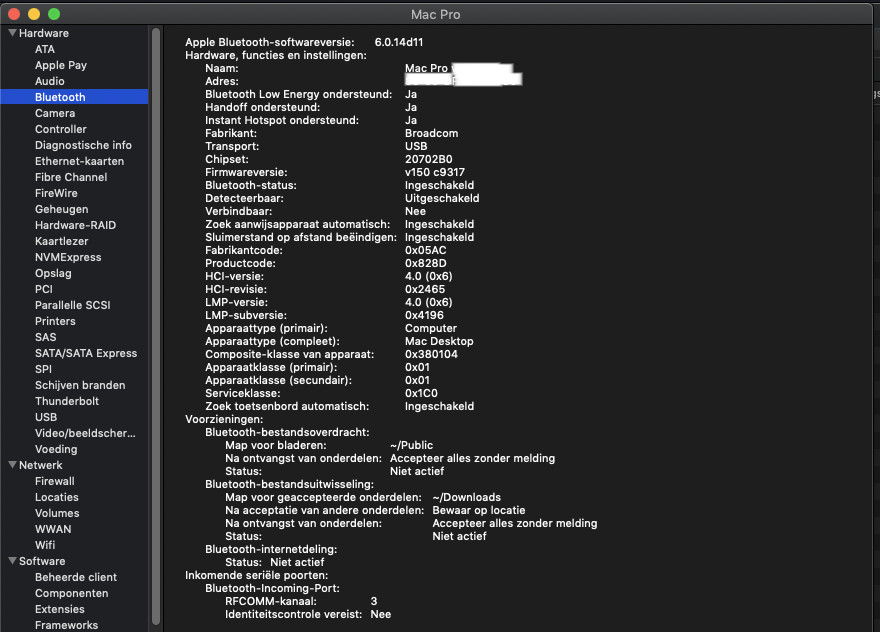Click the LMP-subversie value 0x4196
This screenshot has width=880, height=632.
(x=424, y=315)
